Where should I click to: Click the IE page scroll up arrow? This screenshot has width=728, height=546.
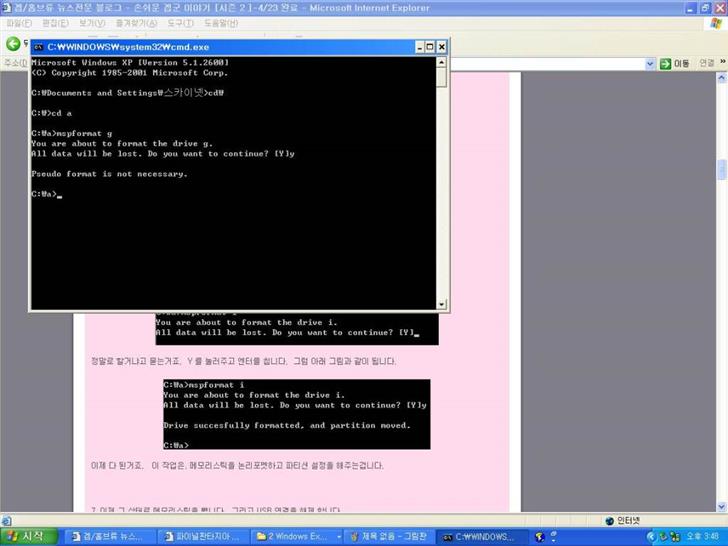(722, 78)
